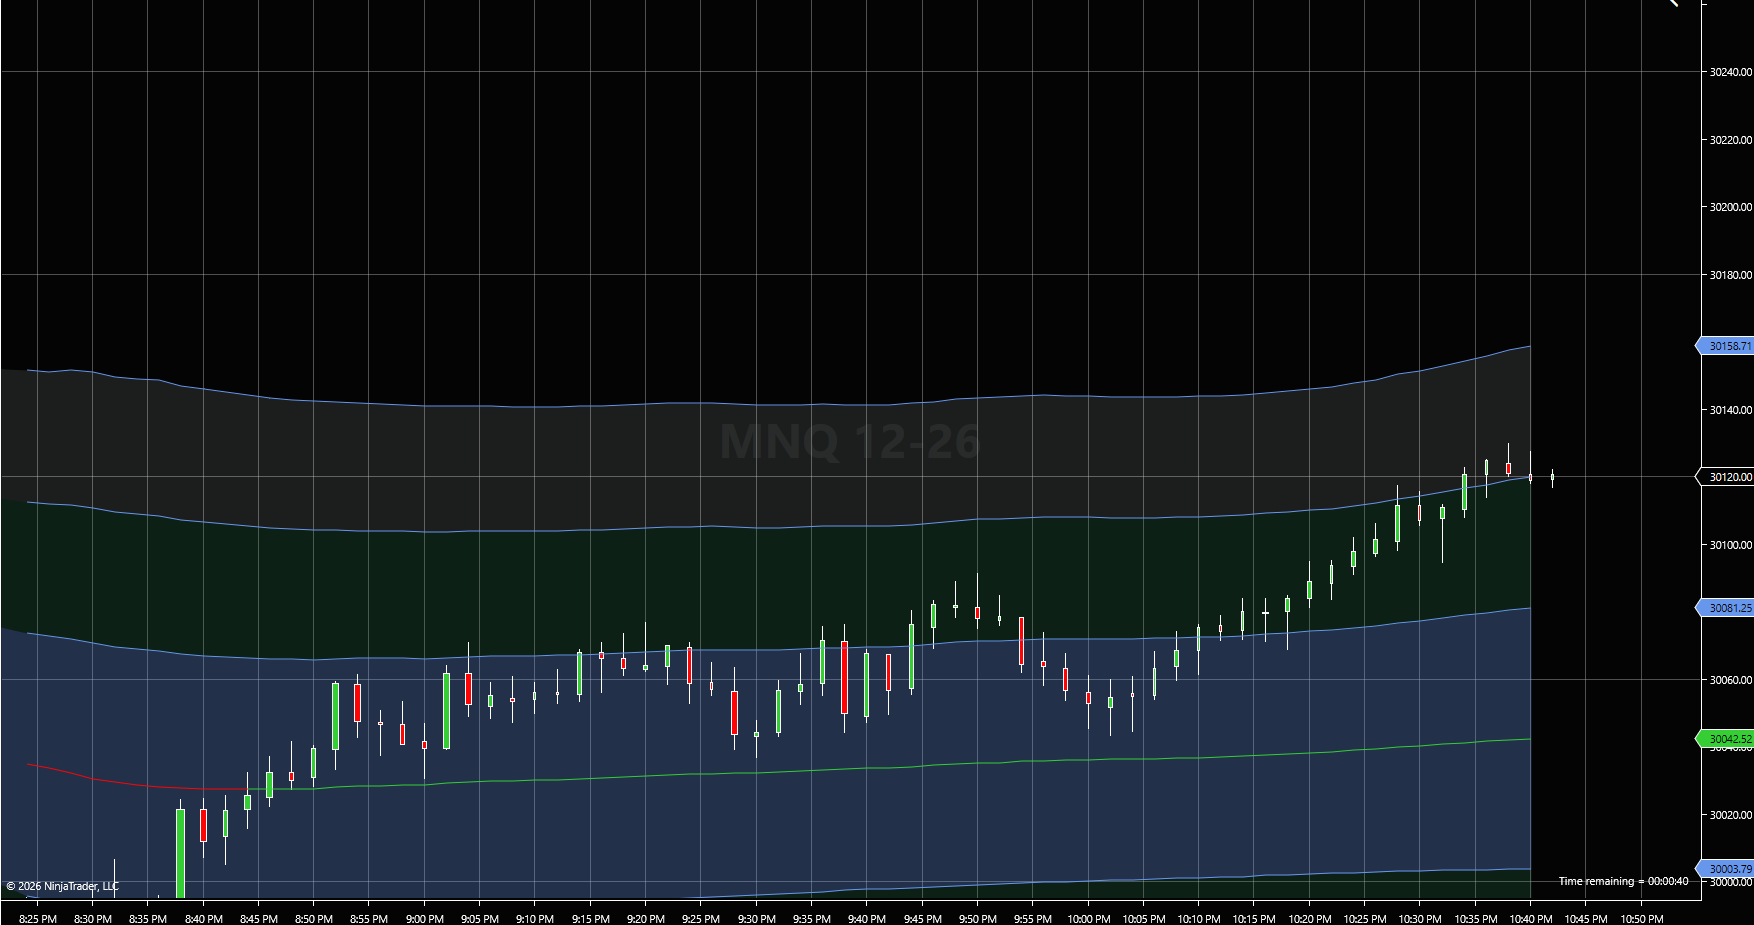Select the 30140.00 price axis label
Screen dimensions: 1754x925
click(x=1730, y=410)
